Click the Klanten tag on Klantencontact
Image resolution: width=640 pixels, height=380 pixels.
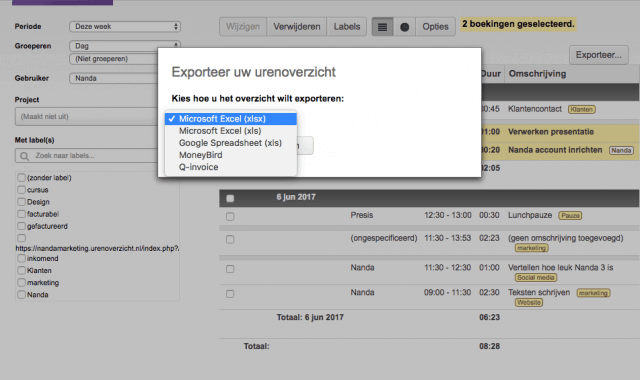point(582,109)
